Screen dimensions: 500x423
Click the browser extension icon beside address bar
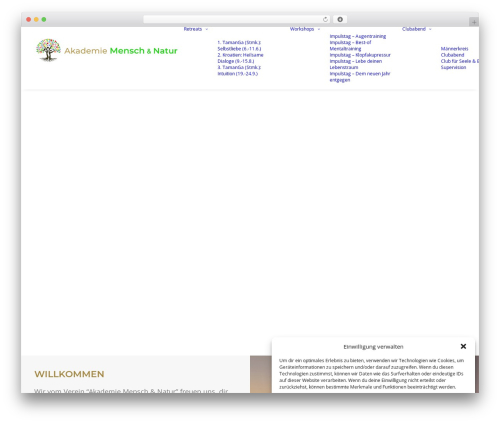click(340, 19)
